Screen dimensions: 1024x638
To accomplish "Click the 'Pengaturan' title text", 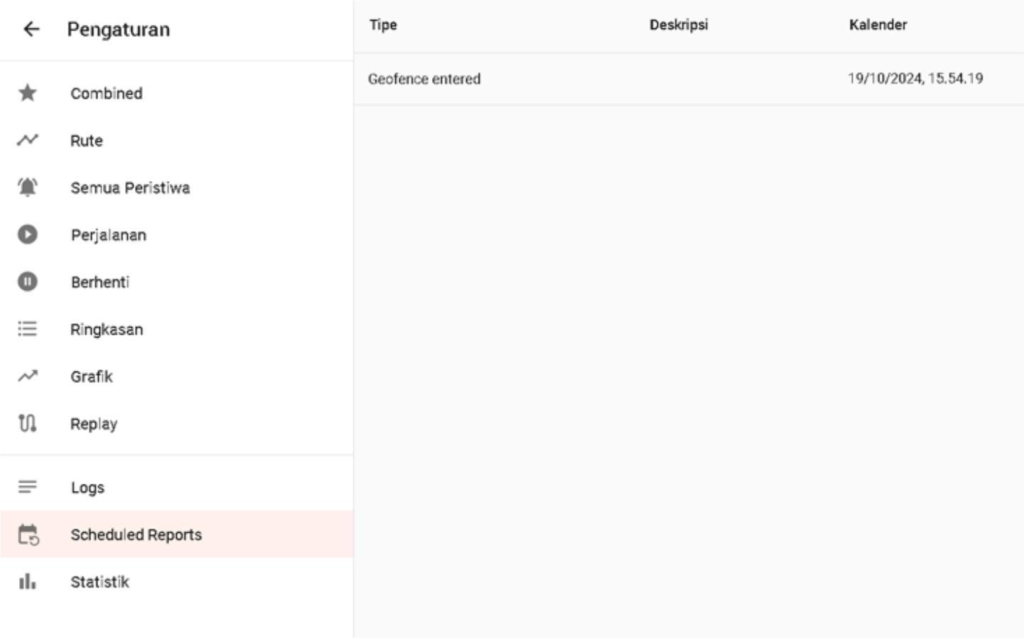I will coord(118,30).
